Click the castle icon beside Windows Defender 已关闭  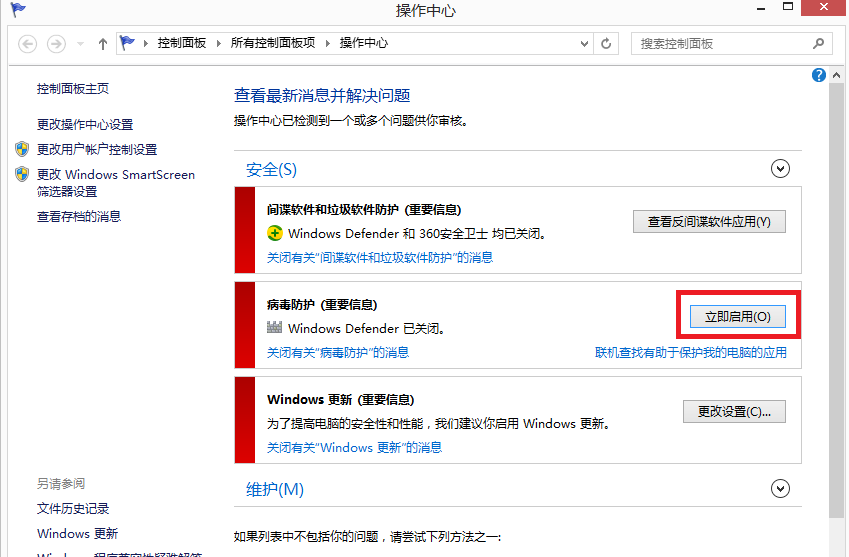click(275, 327)
